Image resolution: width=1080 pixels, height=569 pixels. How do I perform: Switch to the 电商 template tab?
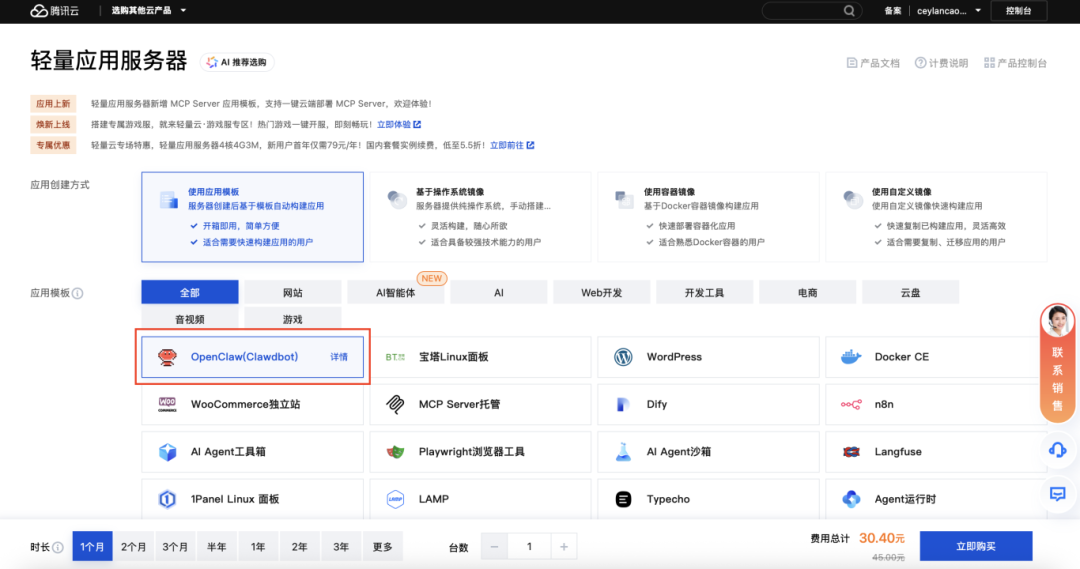pyautogui.click(x=807, y=292)
